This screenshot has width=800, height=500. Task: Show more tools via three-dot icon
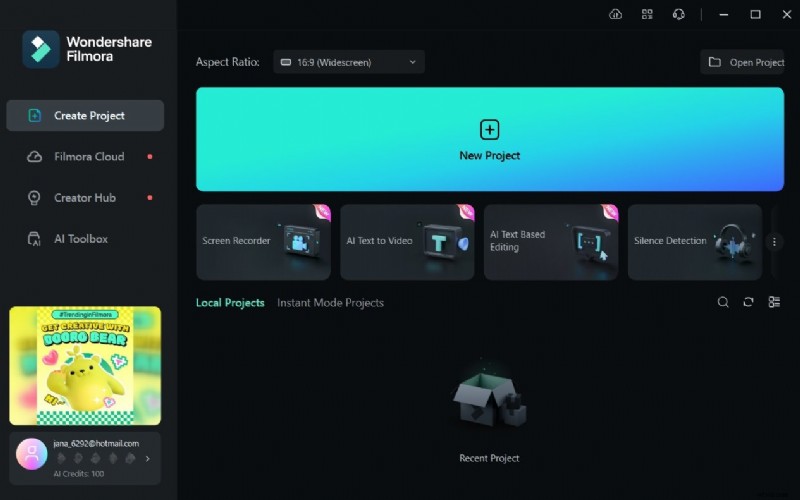click(774, 242)
